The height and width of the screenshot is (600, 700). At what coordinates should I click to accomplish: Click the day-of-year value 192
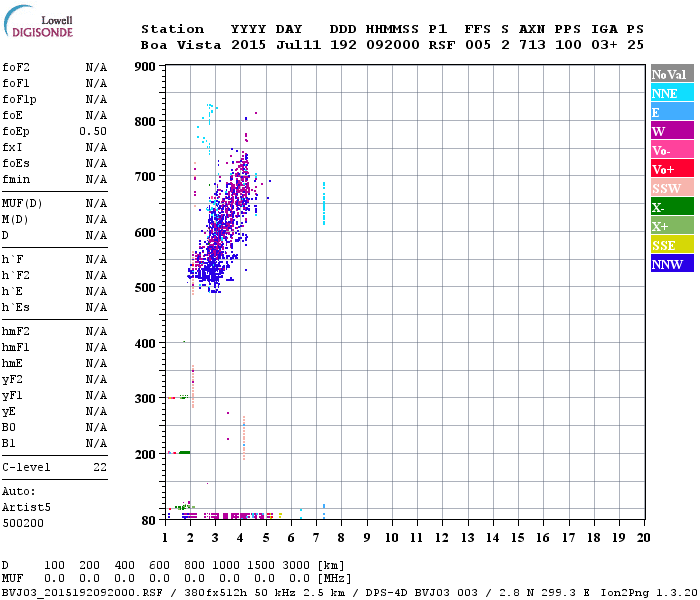[343, 45]
